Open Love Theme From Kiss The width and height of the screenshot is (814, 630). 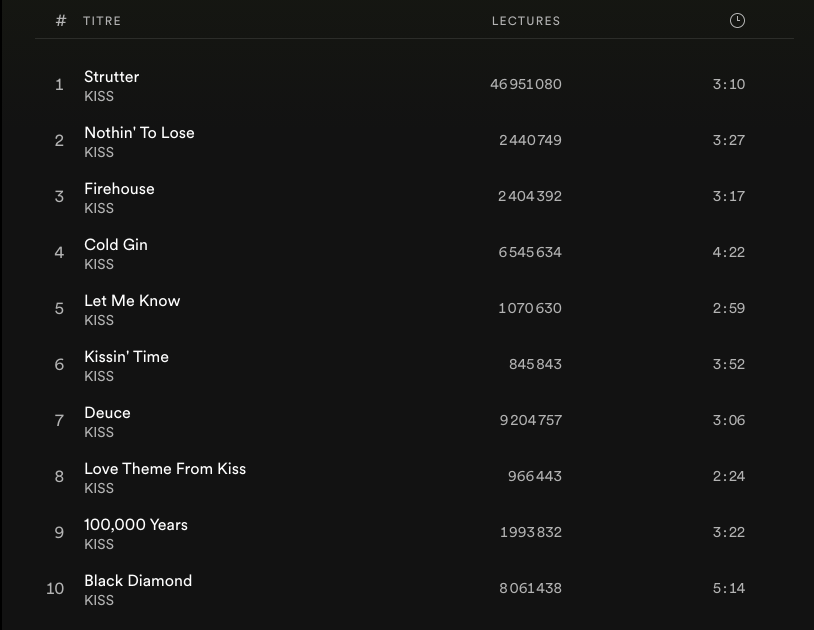point(165,469)
